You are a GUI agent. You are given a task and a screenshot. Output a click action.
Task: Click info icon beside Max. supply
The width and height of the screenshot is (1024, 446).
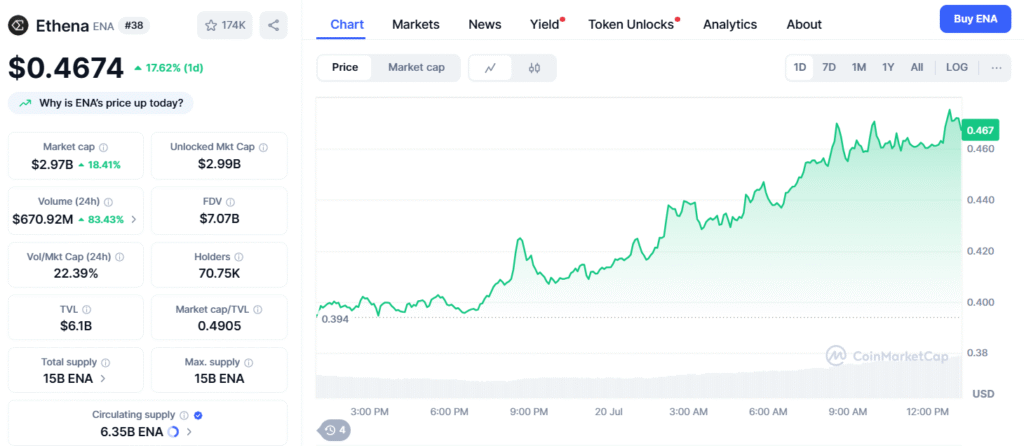249,362
